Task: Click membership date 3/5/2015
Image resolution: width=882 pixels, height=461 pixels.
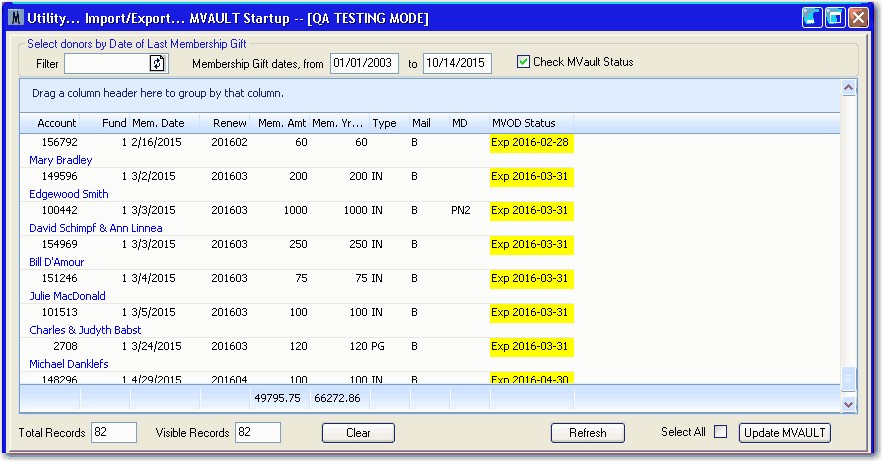Action: point(154,312)
